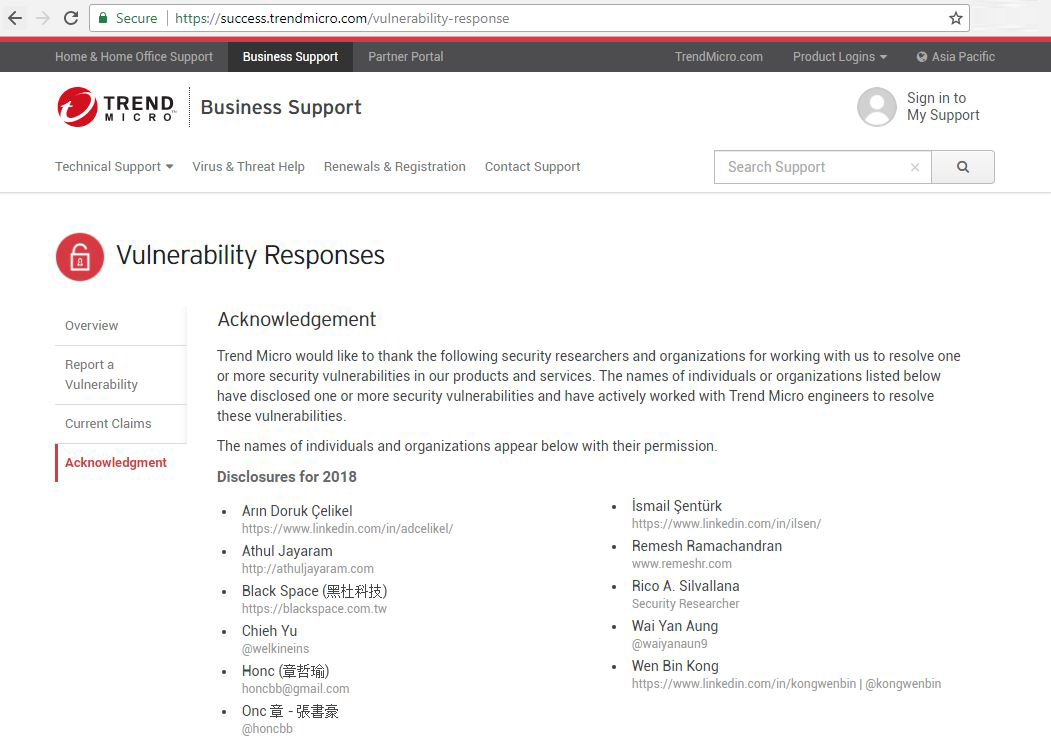Click the @welkineins handle
Viewport: 1051px width, 752px height.
275,649
